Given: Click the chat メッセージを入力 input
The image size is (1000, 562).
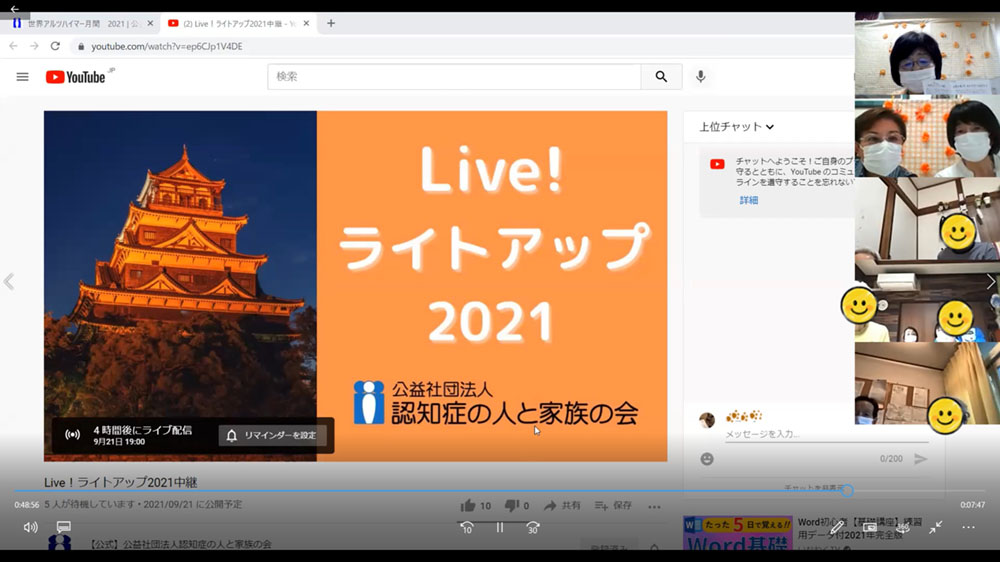Looking at the screenshot, I should pyautogui.click(x=826, y=434).
